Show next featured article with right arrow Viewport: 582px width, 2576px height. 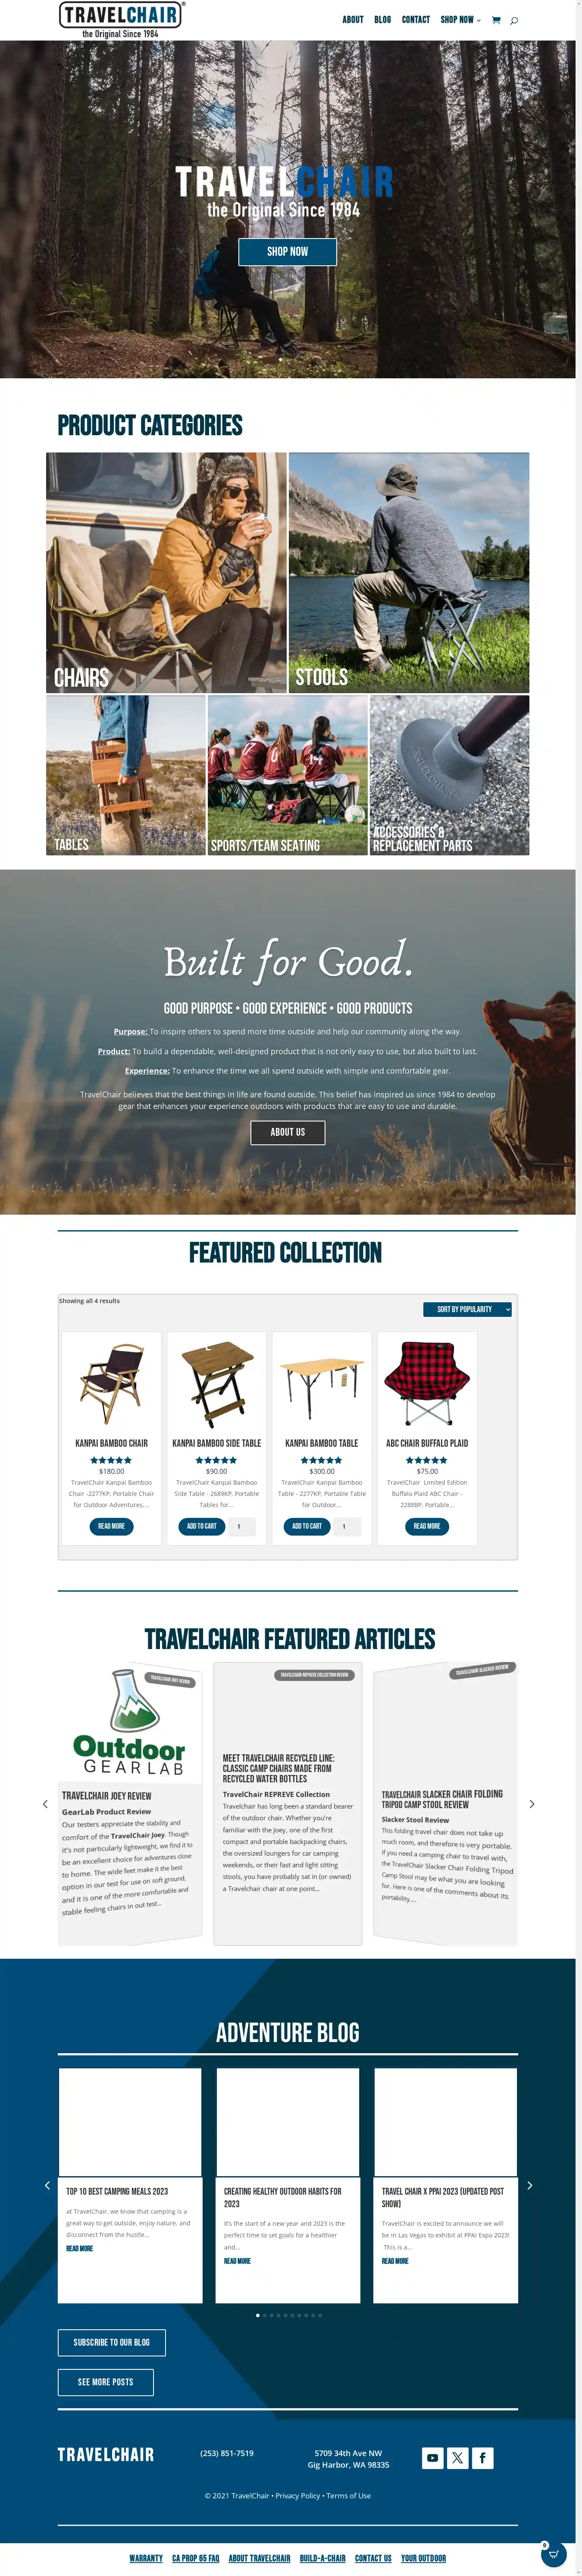click(531, 1804)
